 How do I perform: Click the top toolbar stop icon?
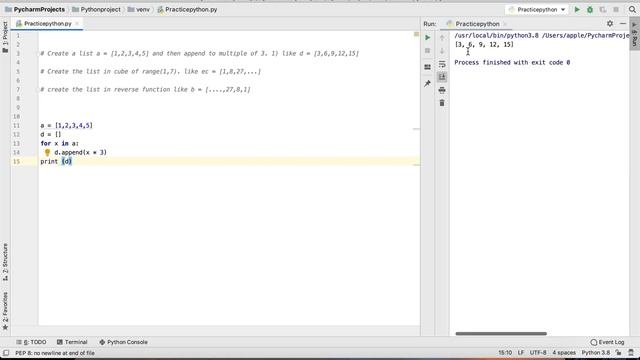click(616, 9)
